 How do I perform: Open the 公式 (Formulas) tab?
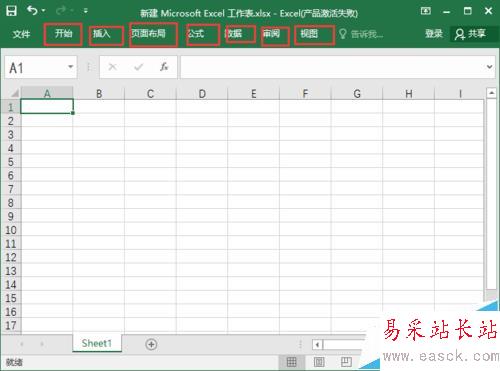[x=195, y=34]
